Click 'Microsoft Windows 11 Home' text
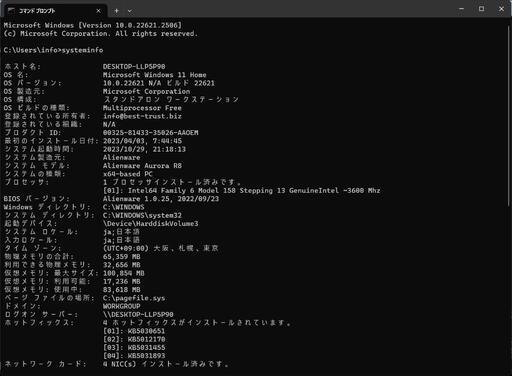512x376 pixels. pyautogui.click(x=155, y=75)
